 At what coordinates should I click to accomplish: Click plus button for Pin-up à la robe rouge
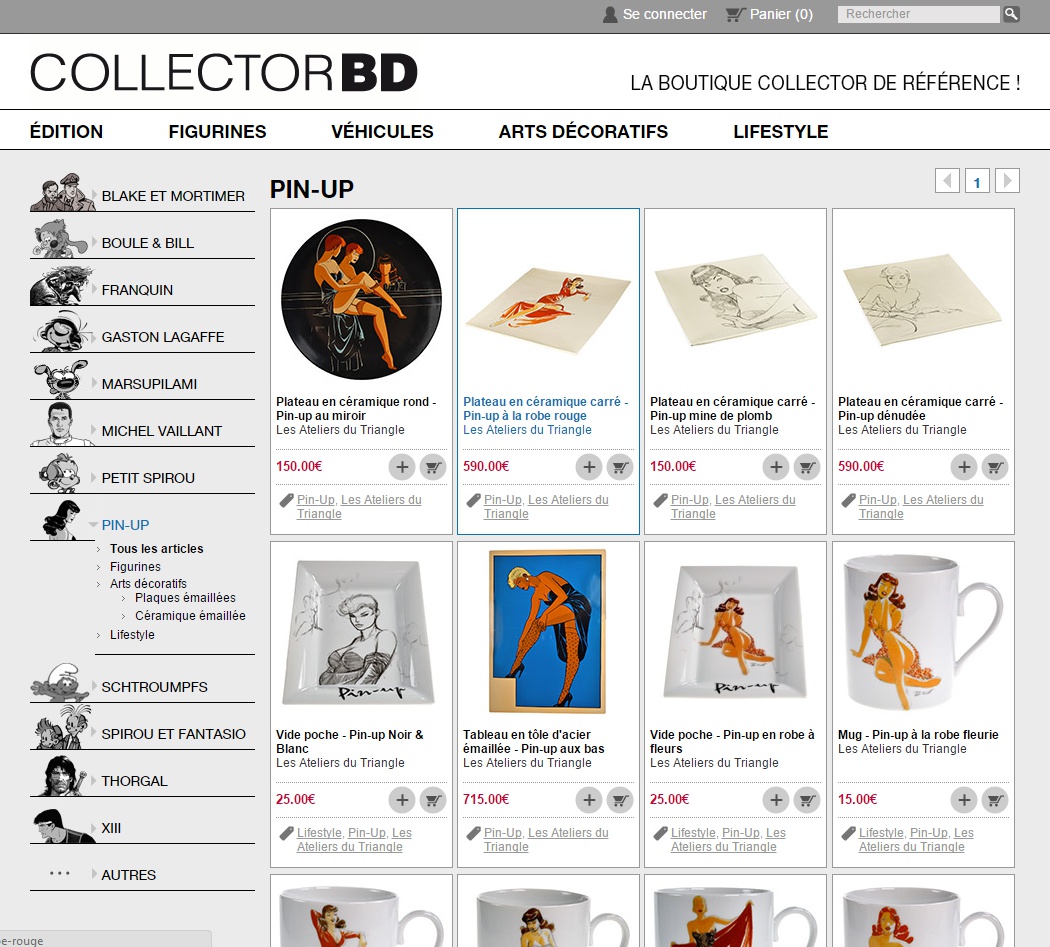(x=589, y=467)
